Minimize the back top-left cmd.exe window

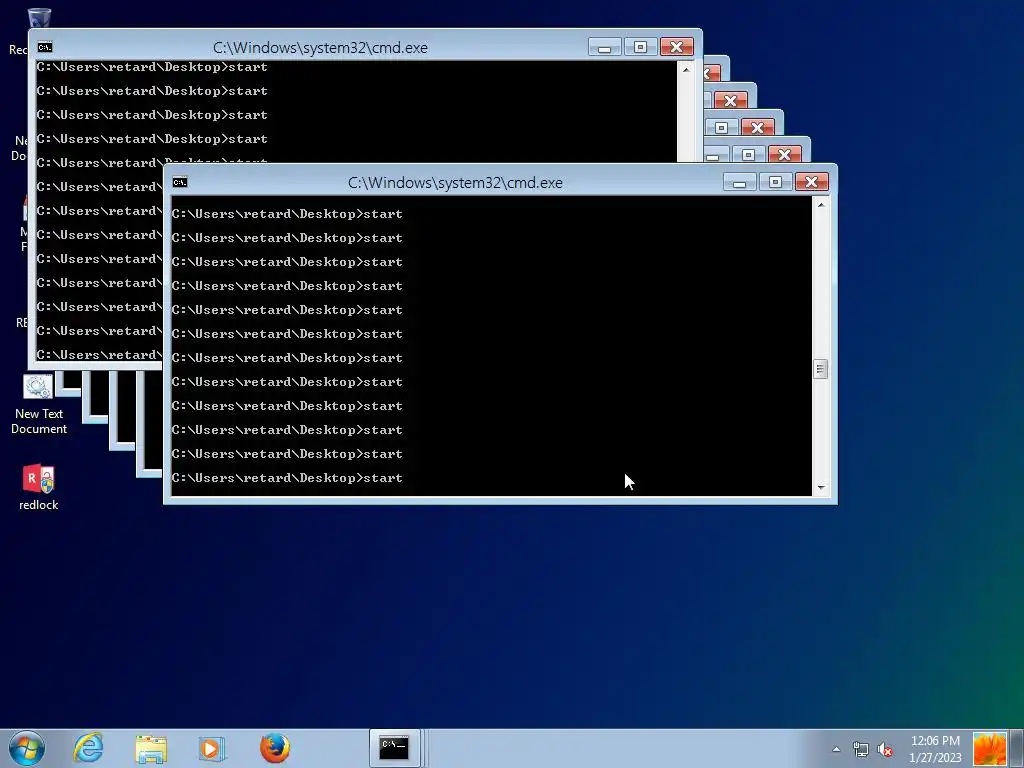click(x=604, y=47)
